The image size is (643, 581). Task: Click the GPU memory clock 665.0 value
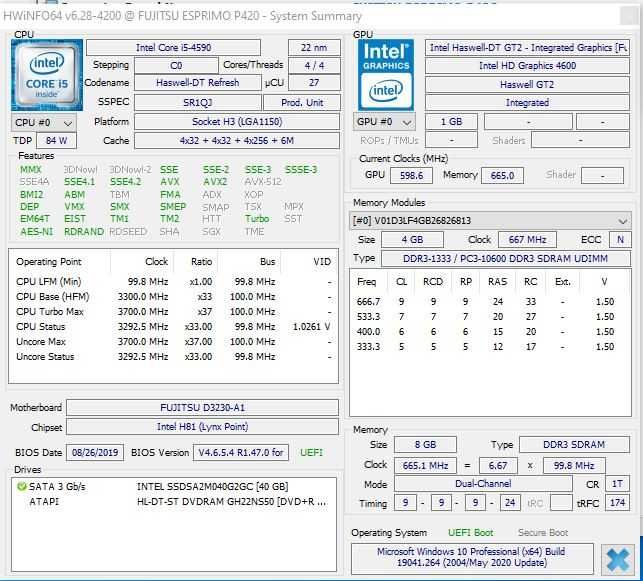click(502, 175)
